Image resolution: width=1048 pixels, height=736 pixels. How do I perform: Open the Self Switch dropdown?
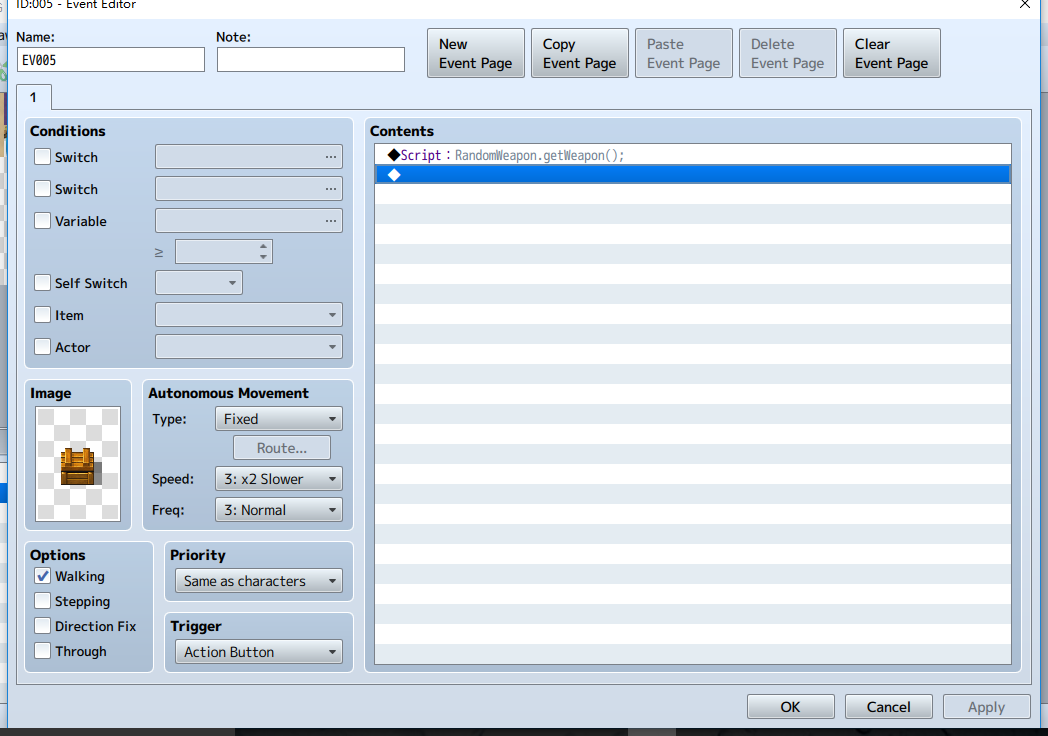click(199, 283)
